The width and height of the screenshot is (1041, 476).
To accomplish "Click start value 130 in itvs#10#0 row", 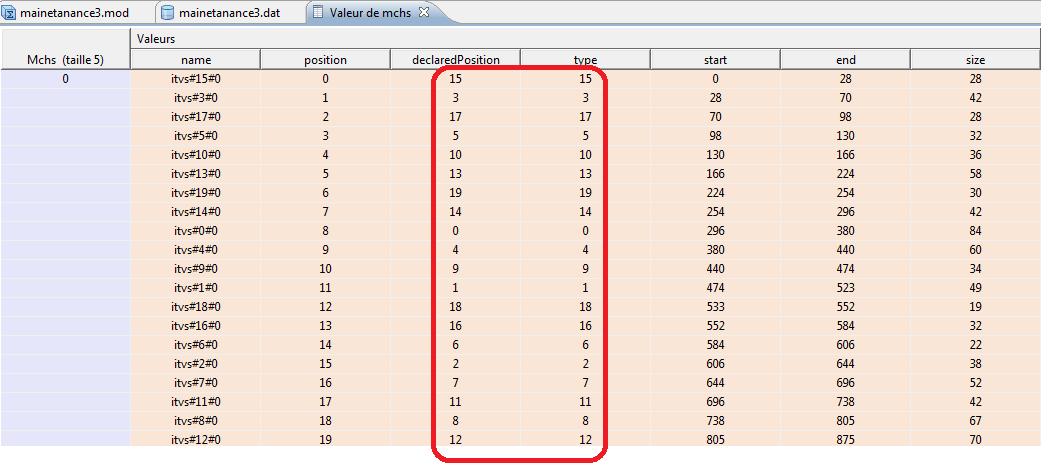I will point(715,155).
